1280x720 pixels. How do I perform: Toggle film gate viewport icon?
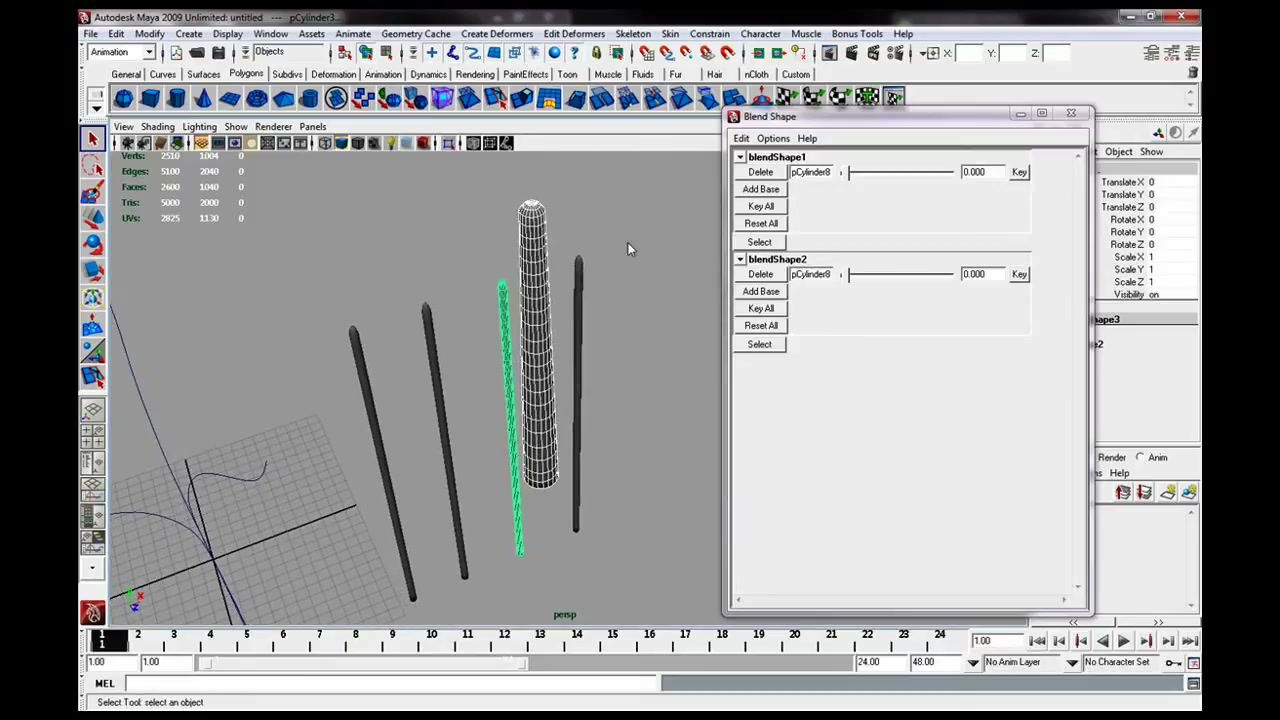(x=218, y=143)
